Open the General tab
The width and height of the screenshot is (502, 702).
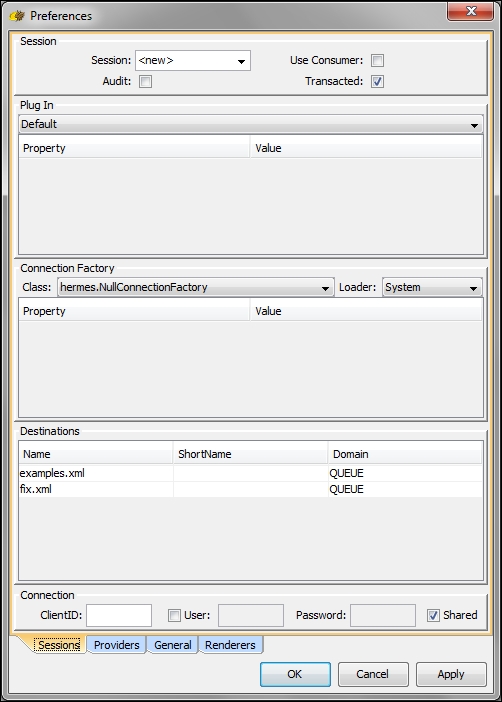172,645
